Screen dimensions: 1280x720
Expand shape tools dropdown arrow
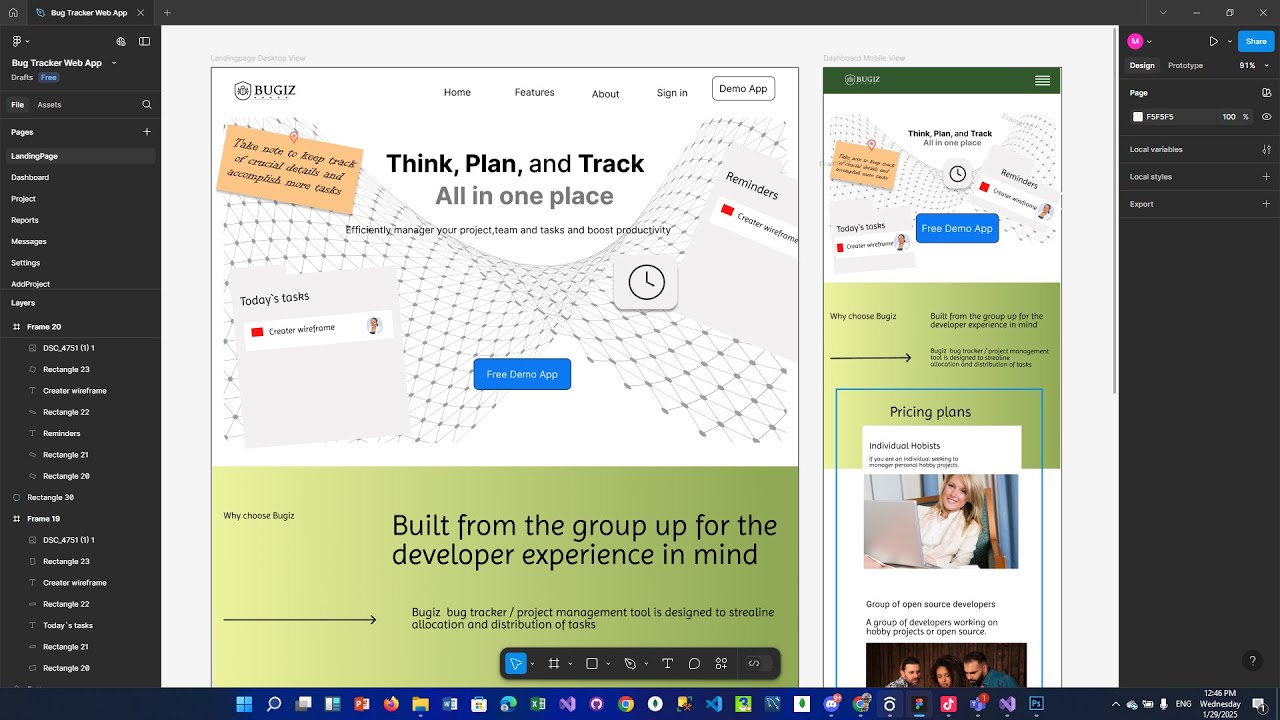[608, 664]
